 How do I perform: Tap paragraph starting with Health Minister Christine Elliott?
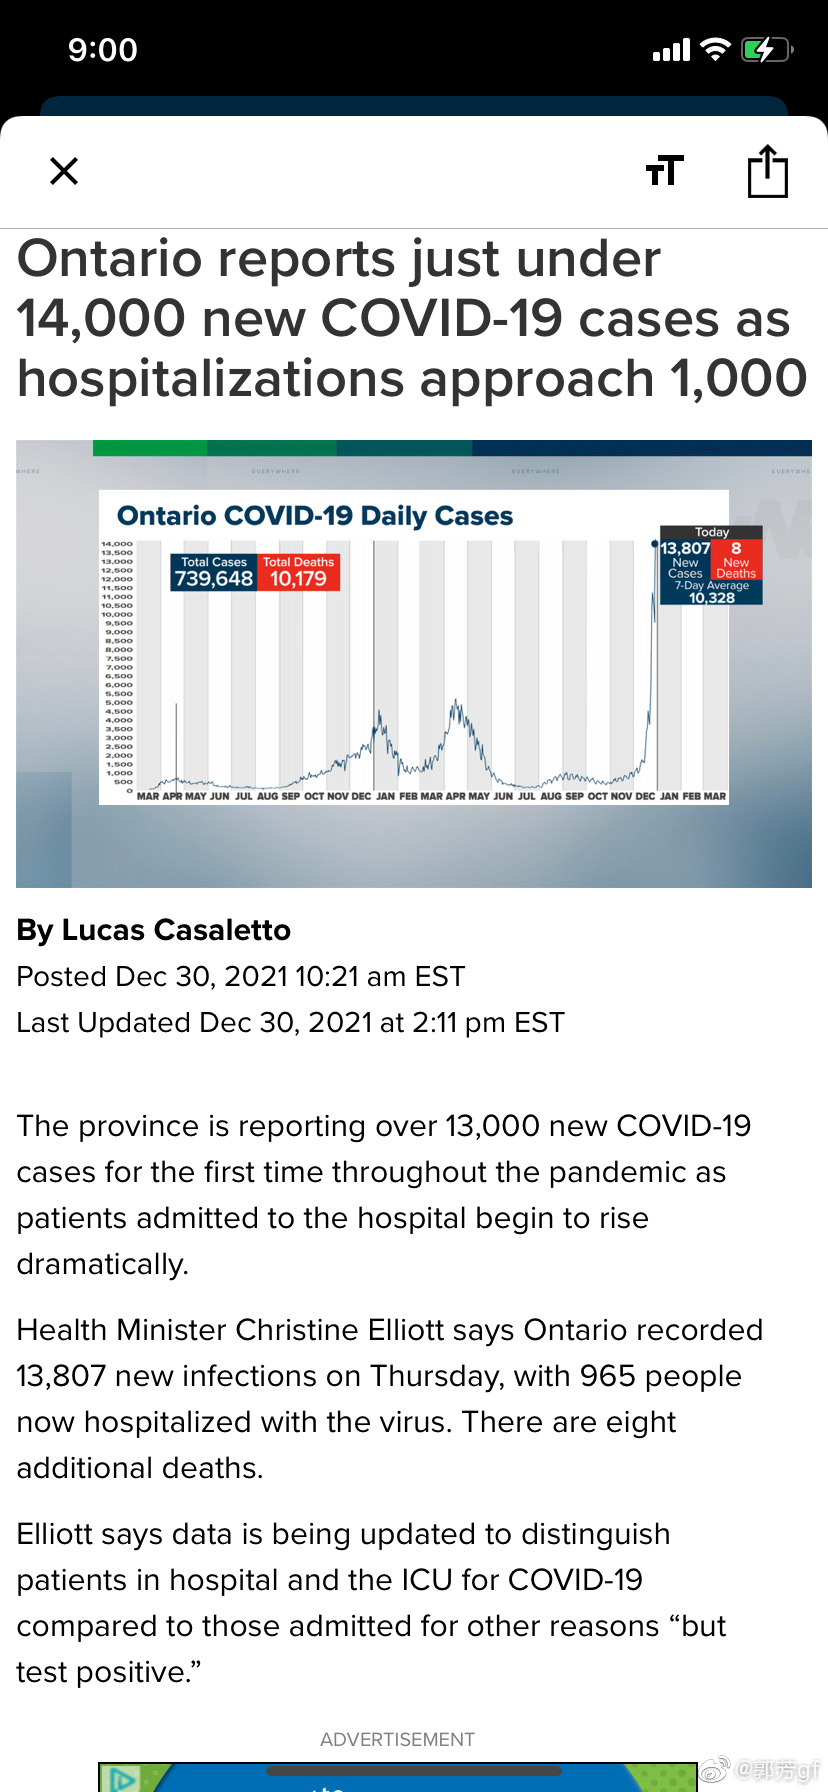point(390,1398)
